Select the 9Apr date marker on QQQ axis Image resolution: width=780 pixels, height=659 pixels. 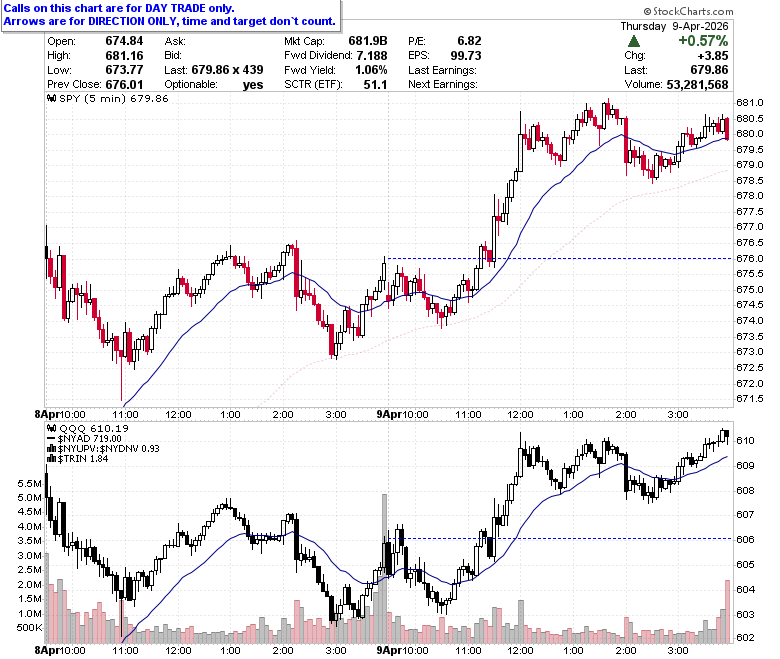point(386,650)
